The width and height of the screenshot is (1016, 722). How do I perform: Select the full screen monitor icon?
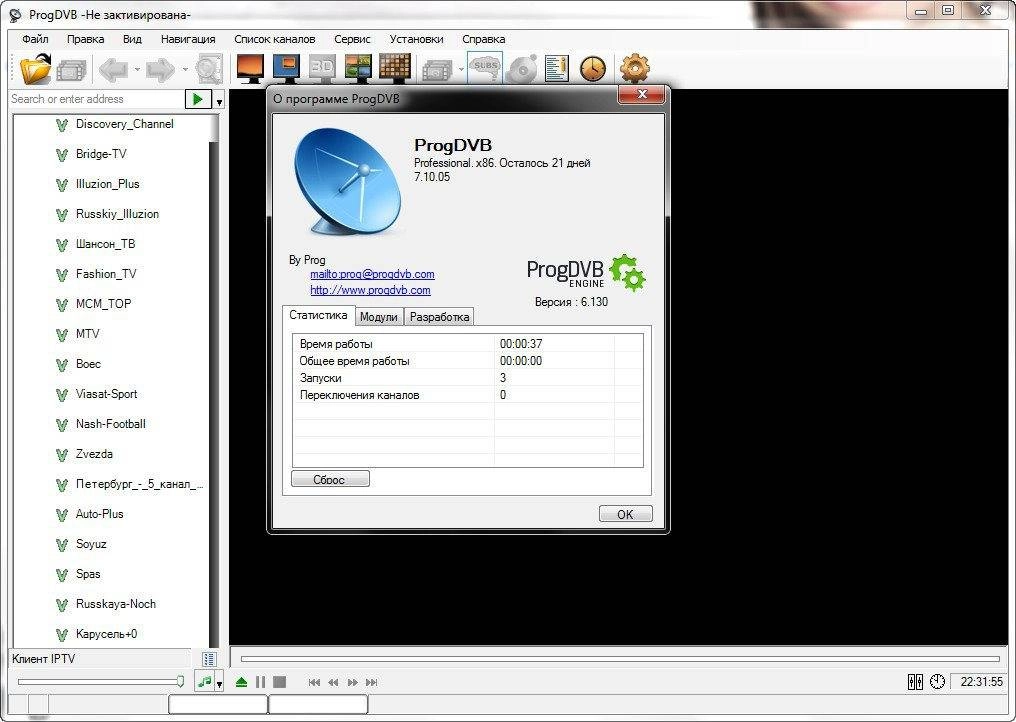click(x=250, y=68)
